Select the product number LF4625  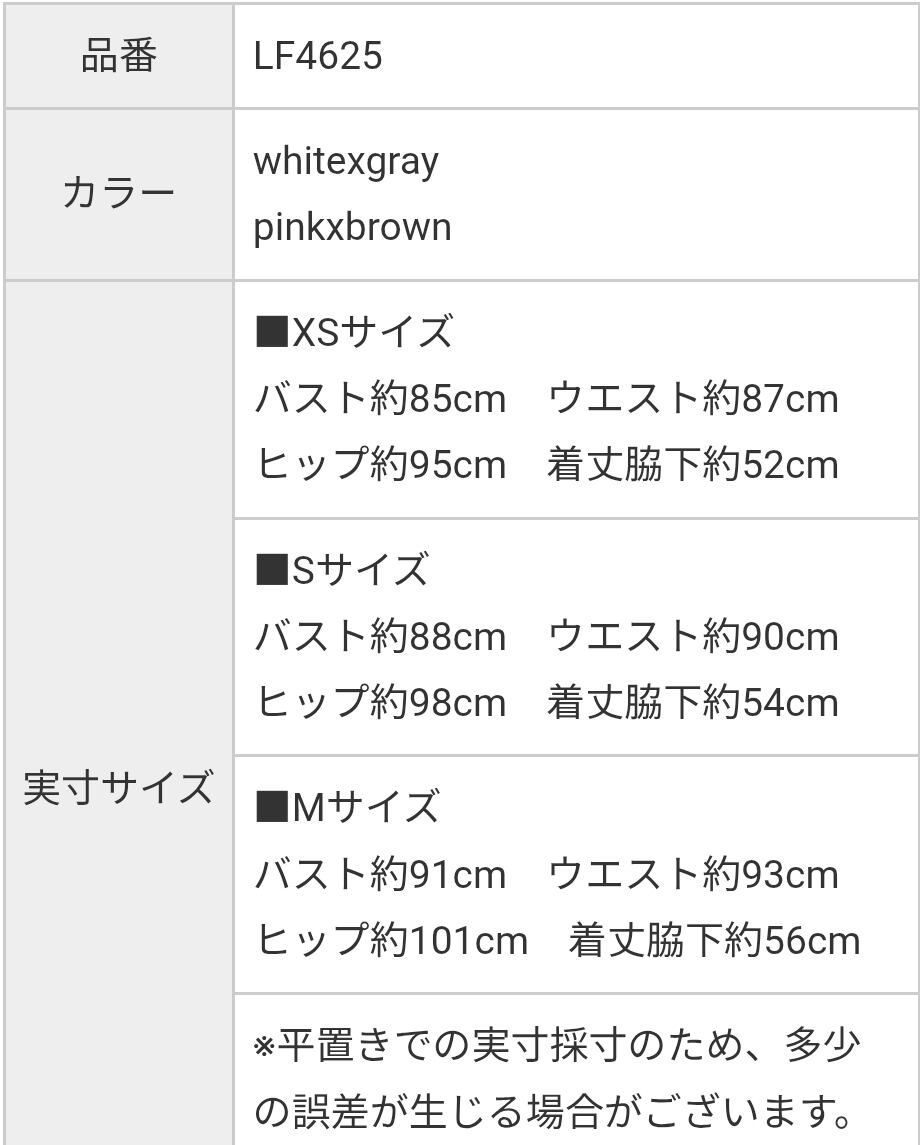[318, 56]
